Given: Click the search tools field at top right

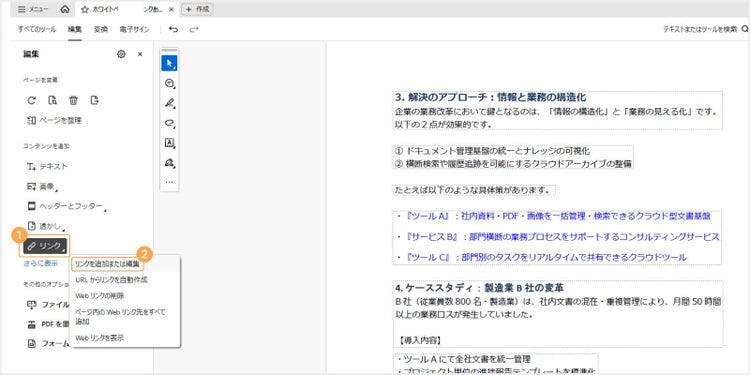Looking at the screenshot, I should 706,29.
